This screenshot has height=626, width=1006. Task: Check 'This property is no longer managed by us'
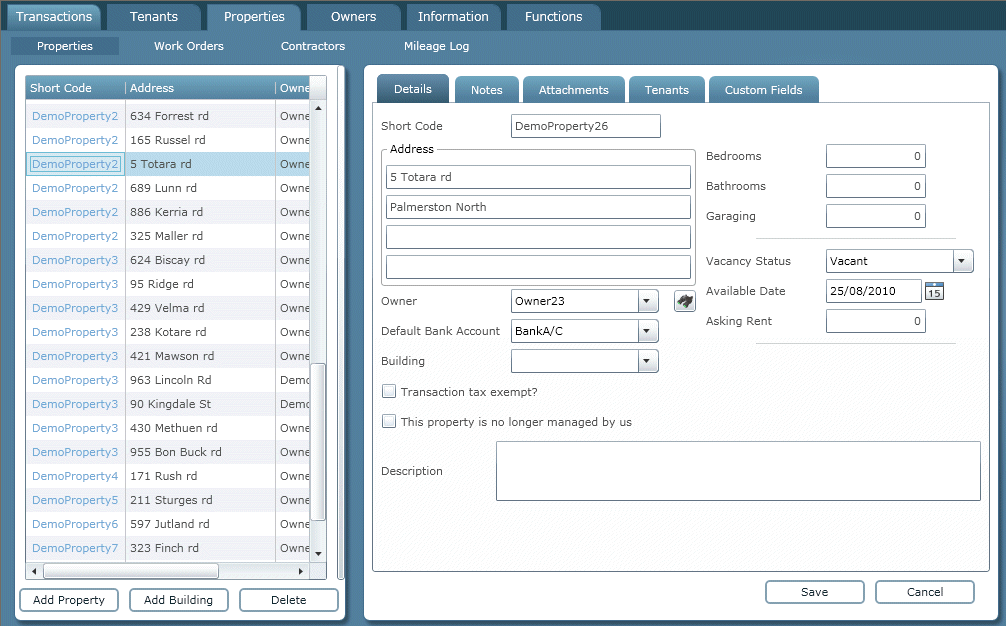pyautogui.click(x=389, y=421)
